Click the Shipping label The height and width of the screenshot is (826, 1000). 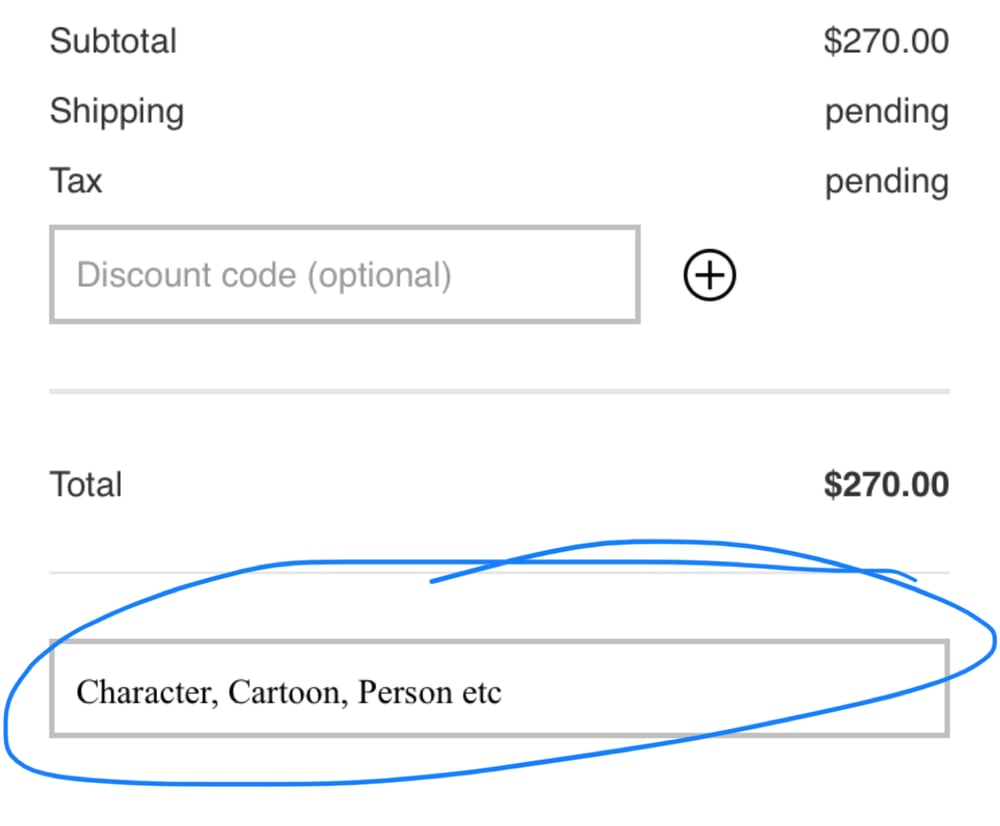tap(117, 111)
